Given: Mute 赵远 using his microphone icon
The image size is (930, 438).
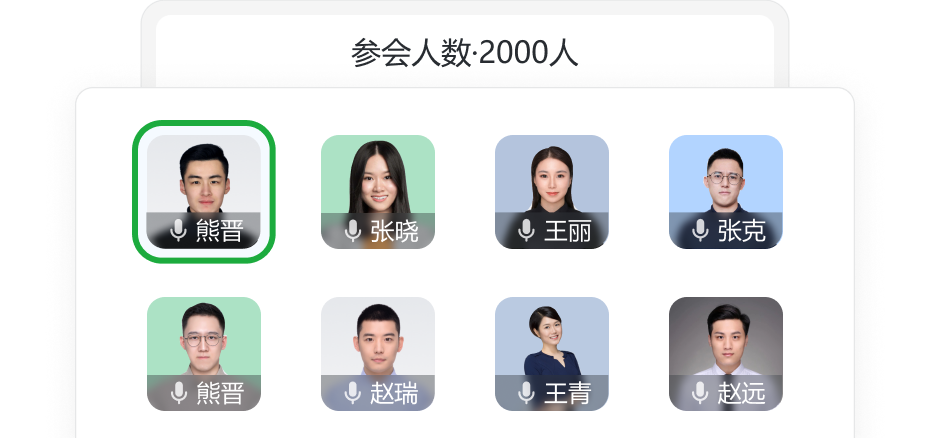Looking at the screenshot, I should [700, 393].
